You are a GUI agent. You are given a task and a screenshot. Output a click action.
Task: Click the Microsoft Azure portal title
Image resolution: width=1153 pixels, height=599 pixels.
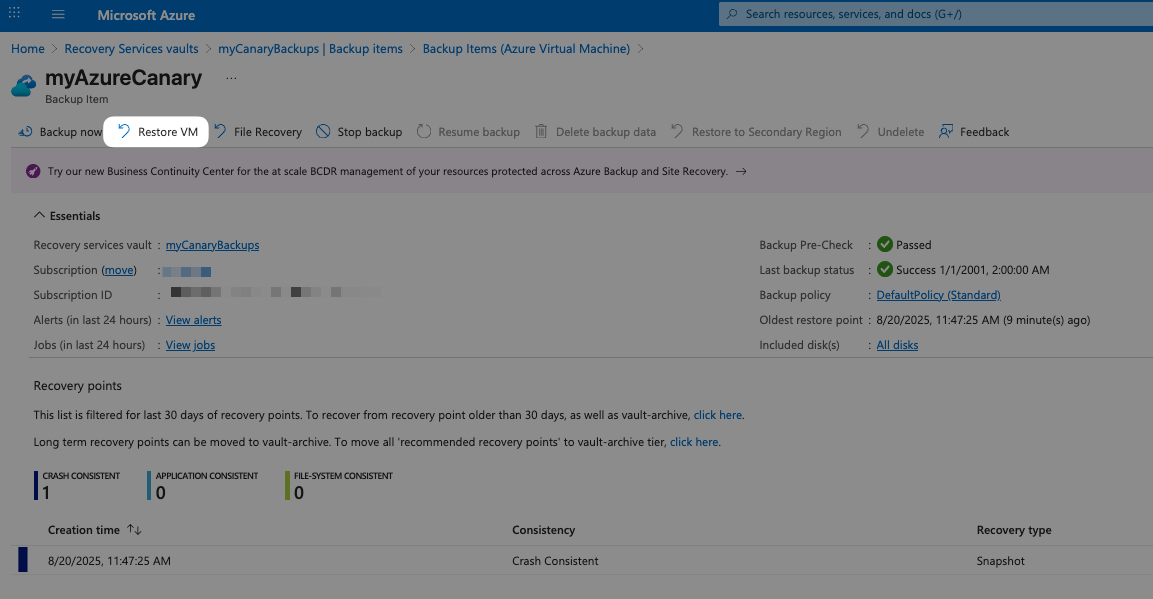click(146, 15)
